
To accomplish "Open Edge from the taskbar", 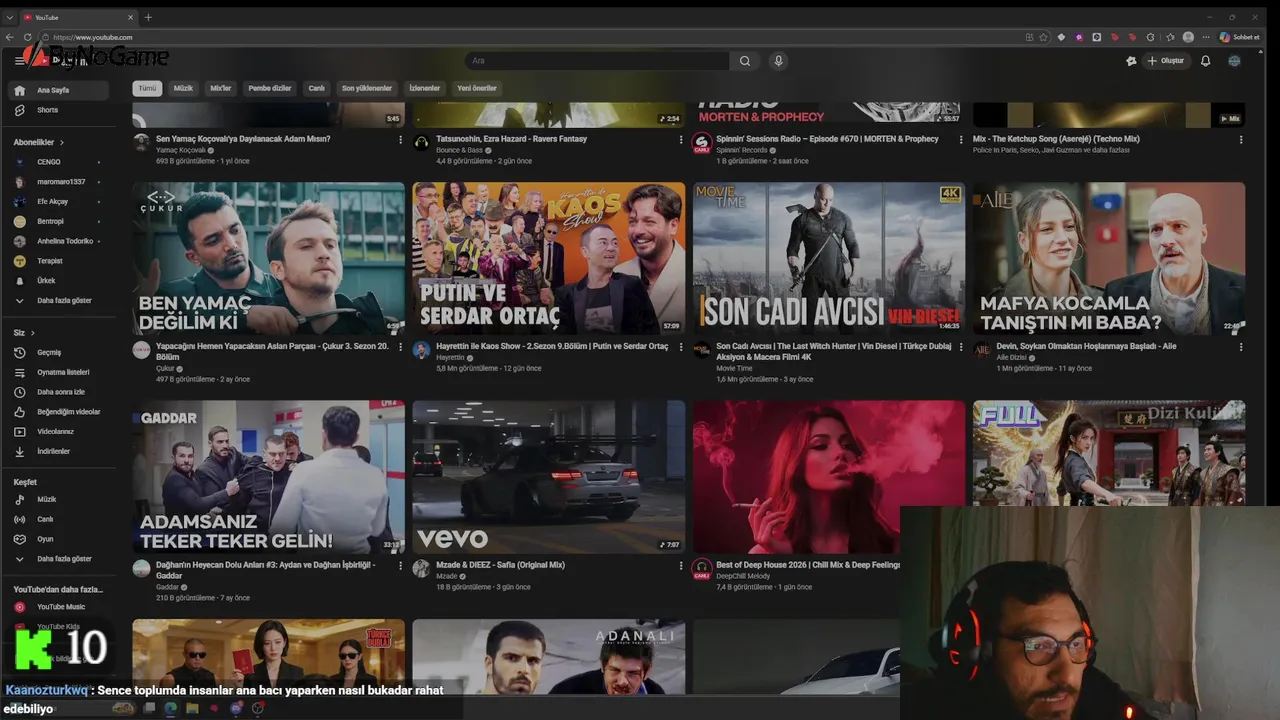I will pyautogui.click(x=170, y=708).
